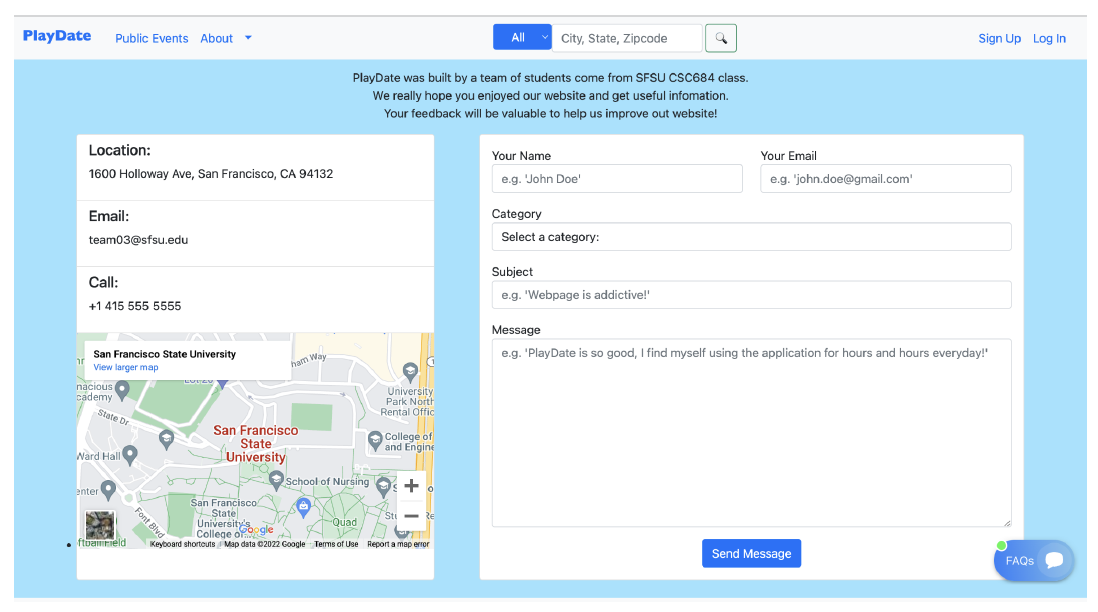The height and width of the screenshot is (612, 1098).
Task: Open the FAQs chat bubble
Action: 1034,560
